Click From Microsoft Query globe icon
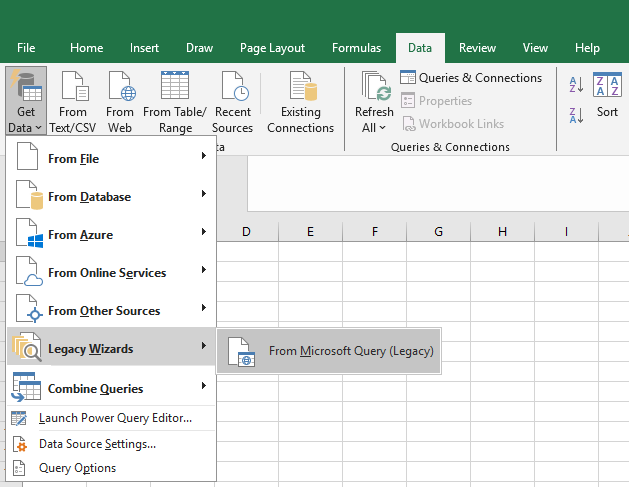 coord(242,352)
